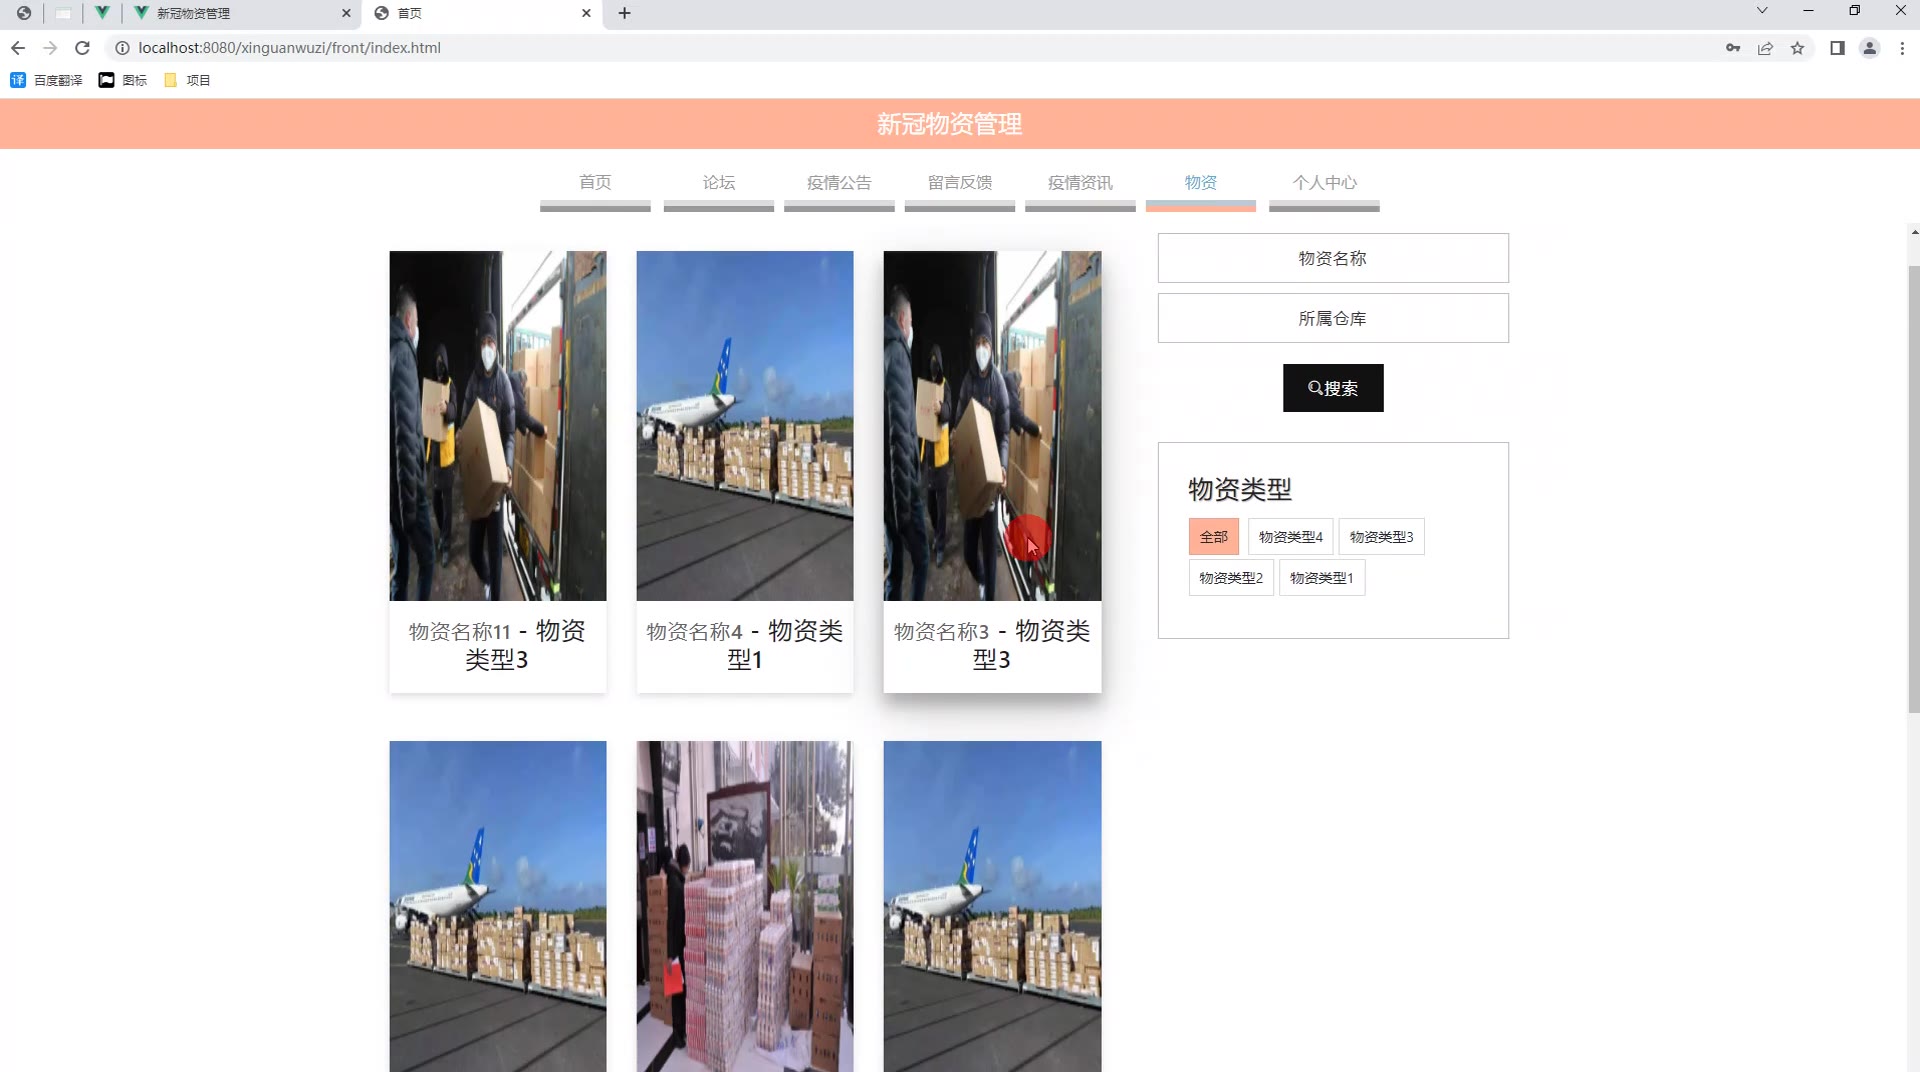1920x1072 pixels.
Task: Select the 物资 navigation item
Action: point(1201,183)
